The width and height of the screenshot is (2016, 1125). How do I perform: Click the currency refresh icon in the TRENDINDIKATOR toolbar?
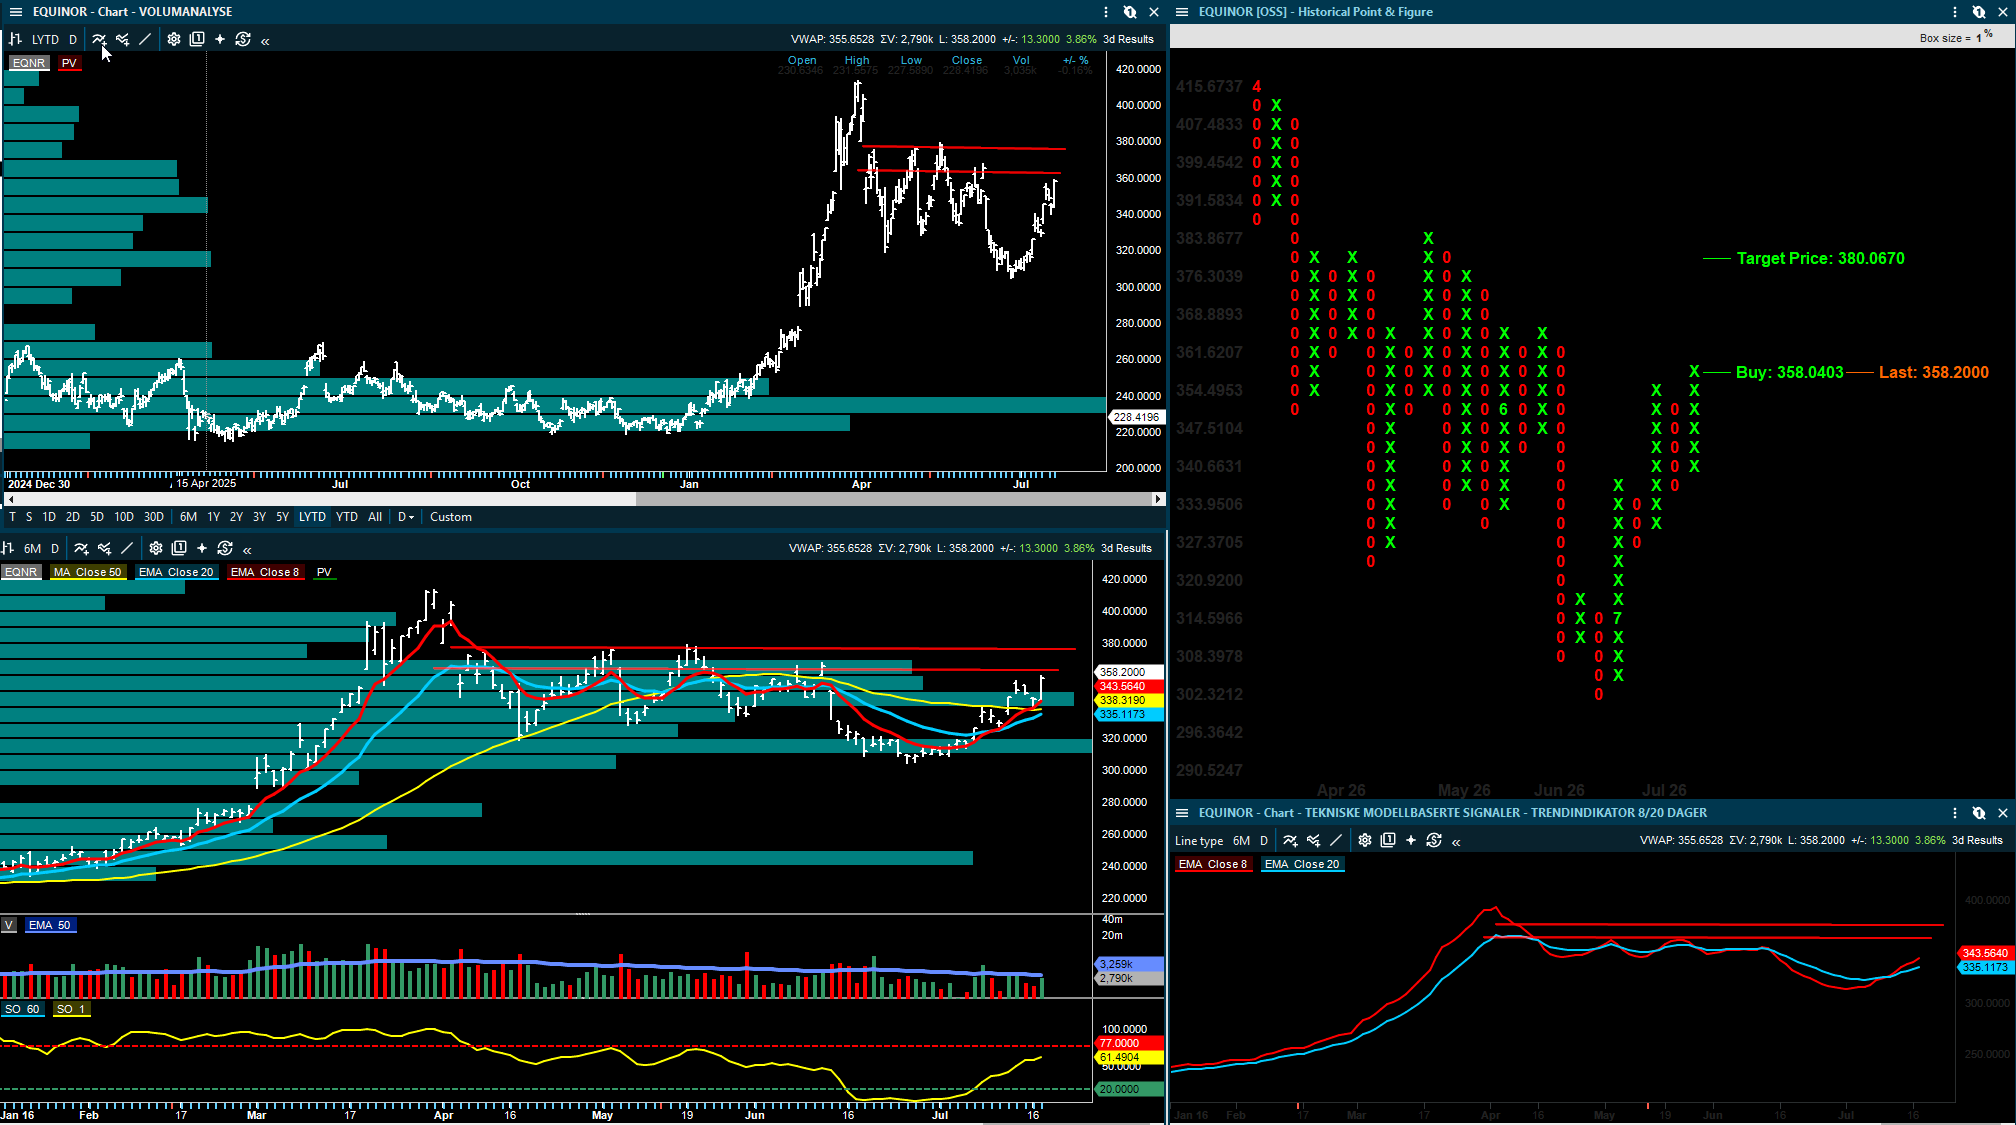(x=1434, y=841)
